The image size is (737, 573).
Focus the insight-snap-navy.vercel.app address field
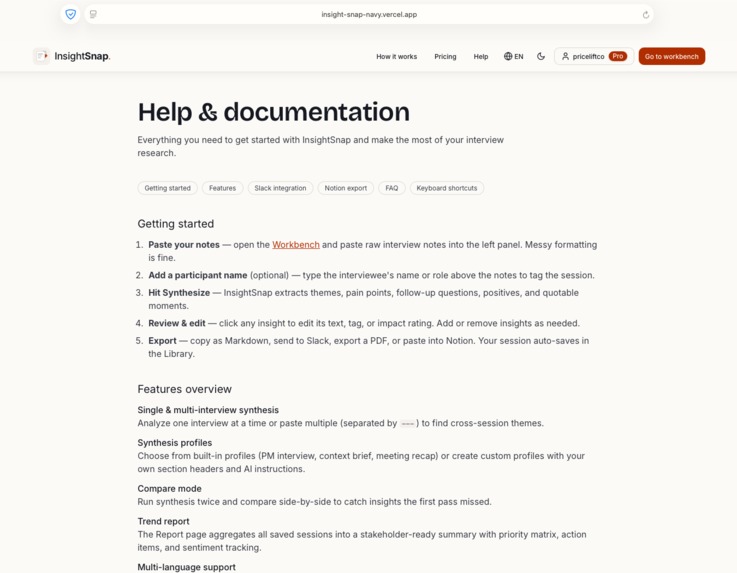(369, 14)
